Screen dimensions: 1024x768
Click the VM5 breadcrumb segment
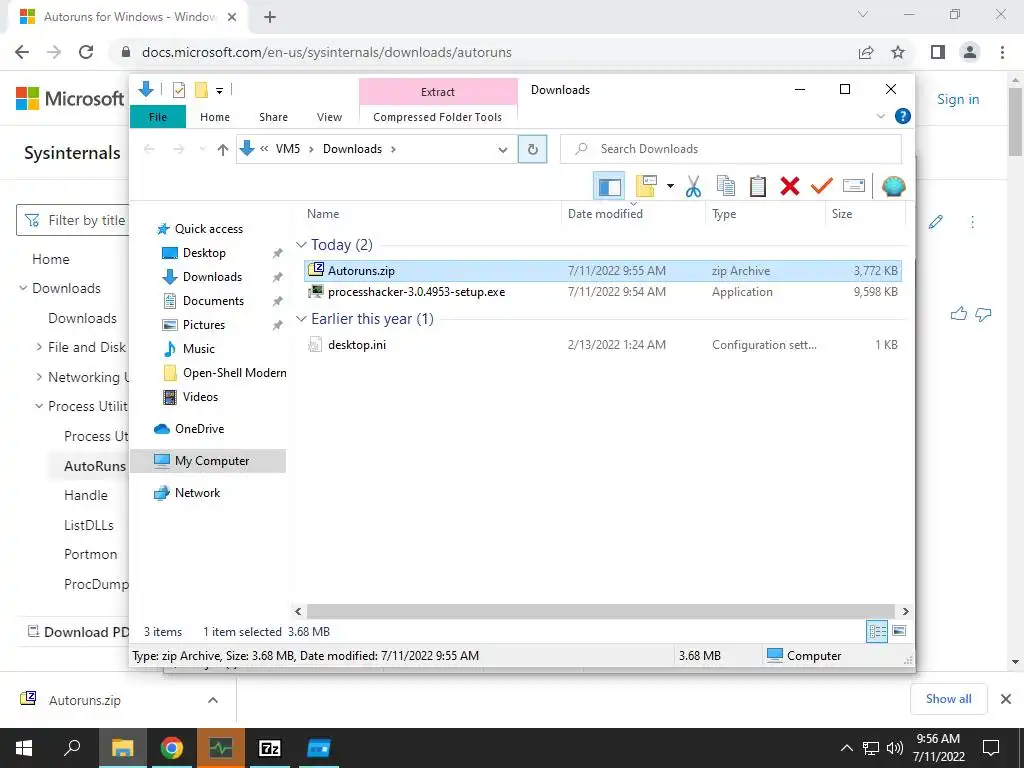click(x=287, y=149)
